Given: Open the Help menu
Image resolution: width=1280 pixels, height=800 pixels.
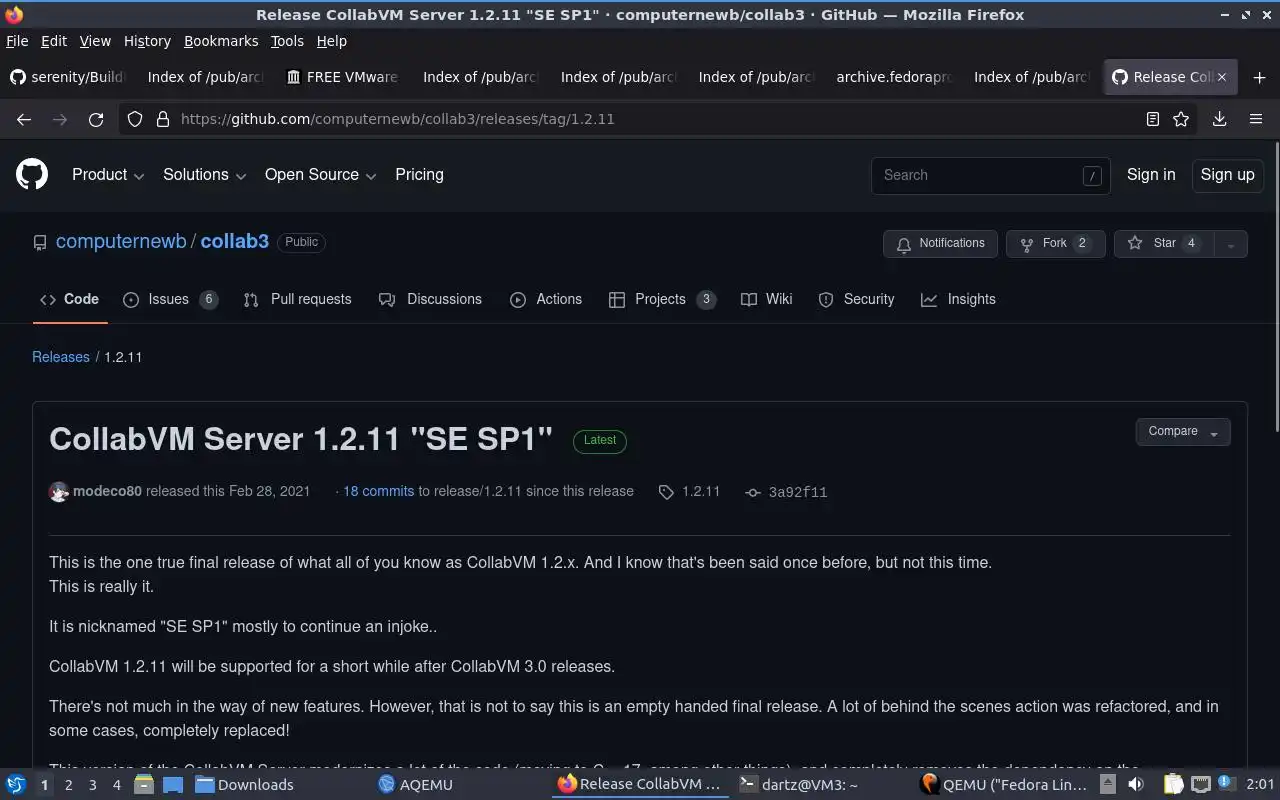Looking at the screenshot, I should [331, 41].
